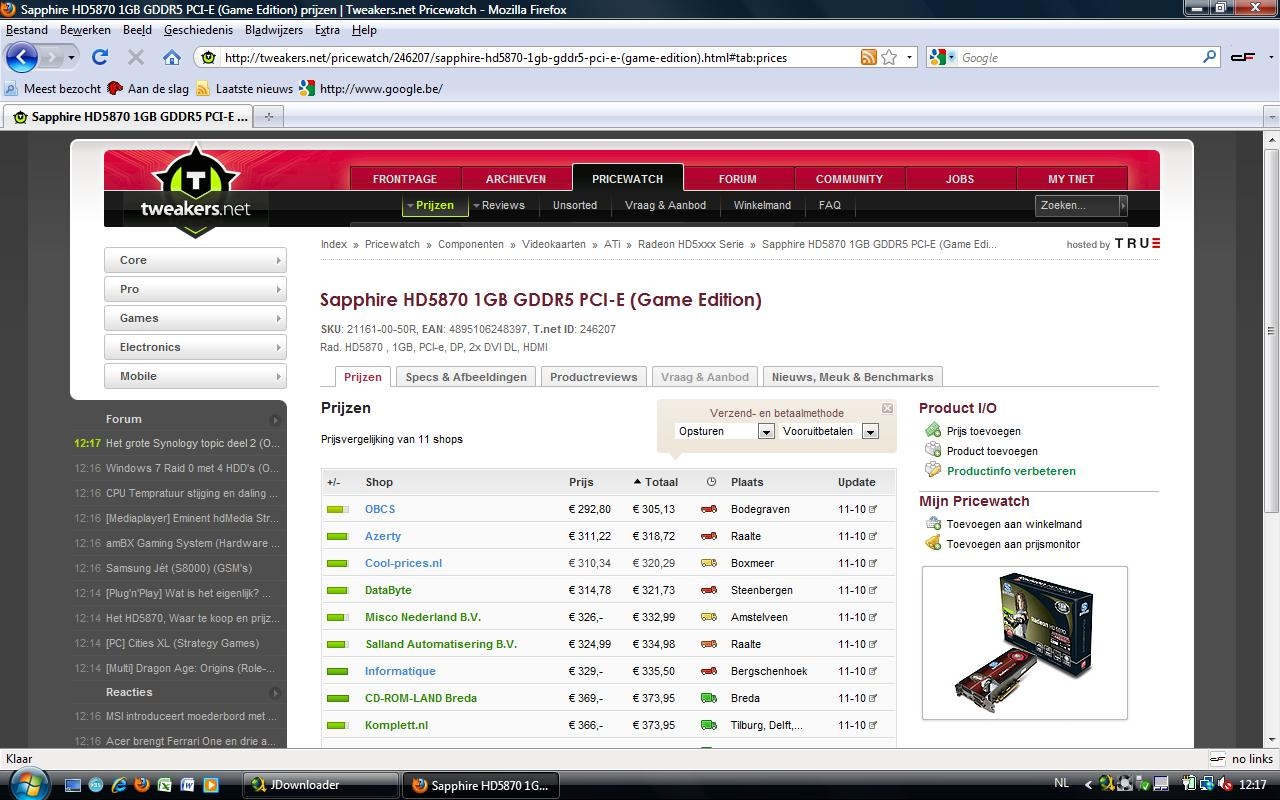The height and width of the screenshot is (800, 1280).
Task: Click the green truck icon for CD-ROM-LAND Breda
Action: pos(709,698)
